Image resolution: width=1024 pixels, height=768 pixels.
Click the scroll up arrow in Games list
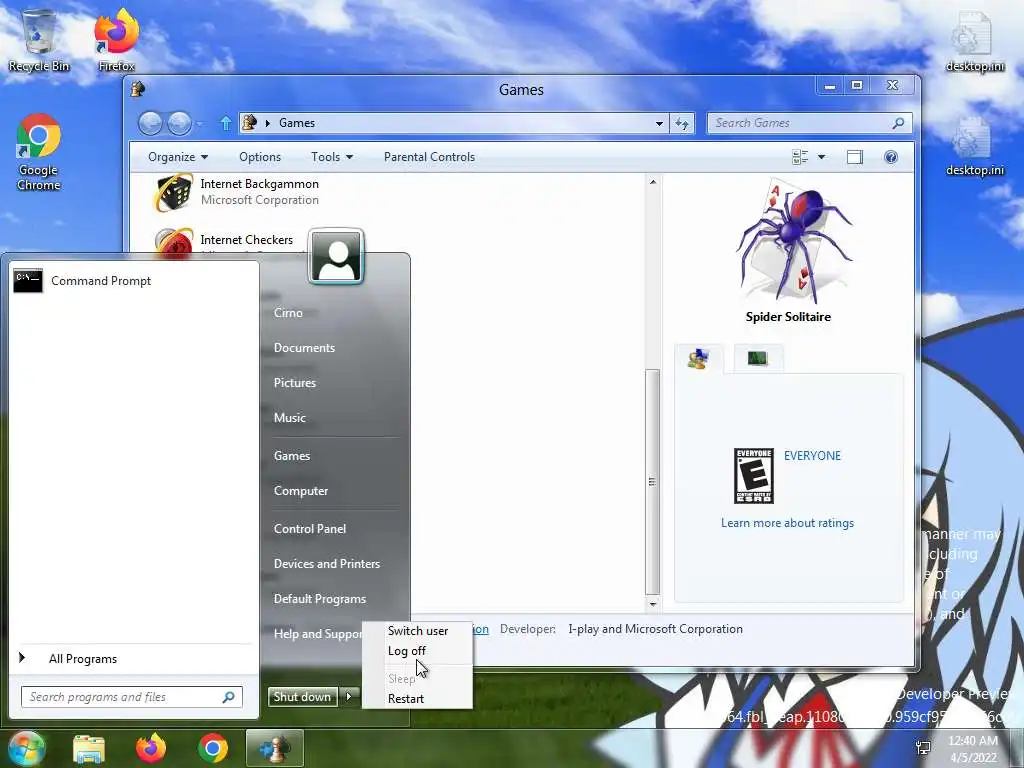(x=652, y=182)
